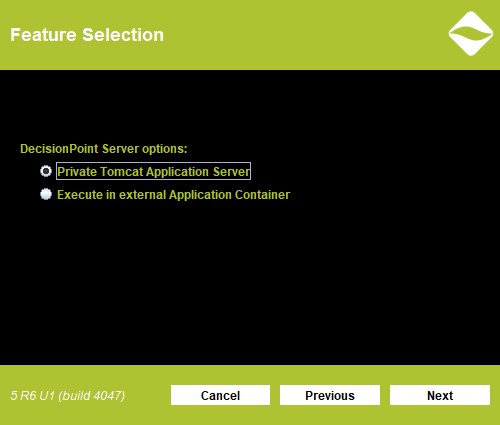
Task: Go back with the Previous button
Action: click(x=330, y=395)
